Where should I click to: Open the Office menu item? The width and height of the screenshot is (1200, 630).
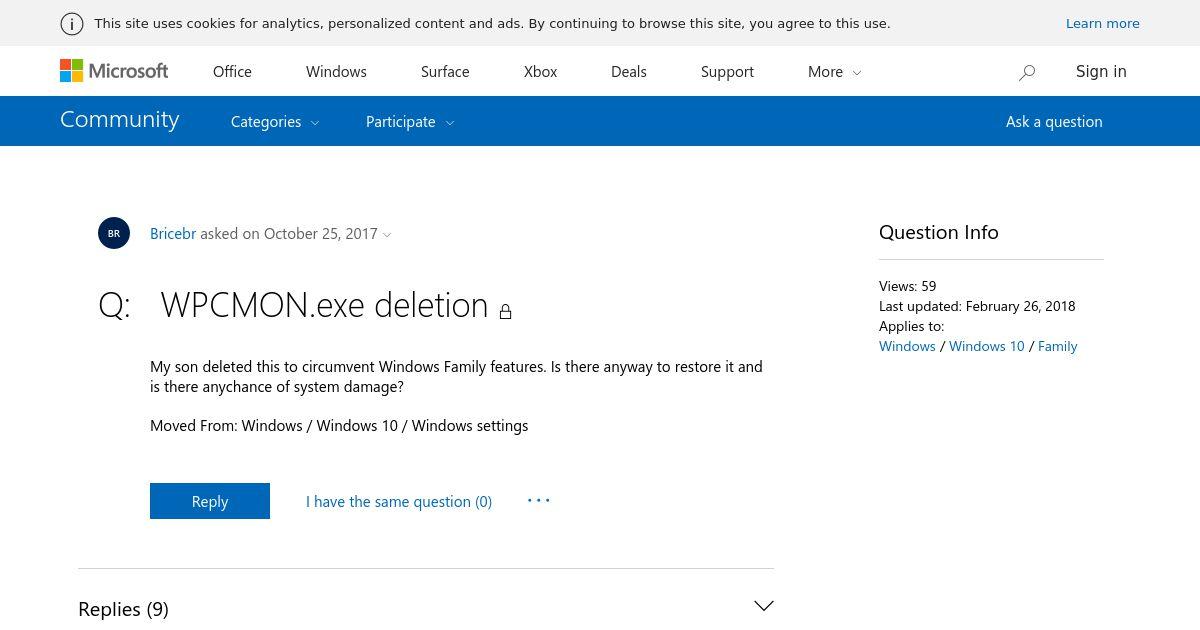click(232, 72)
